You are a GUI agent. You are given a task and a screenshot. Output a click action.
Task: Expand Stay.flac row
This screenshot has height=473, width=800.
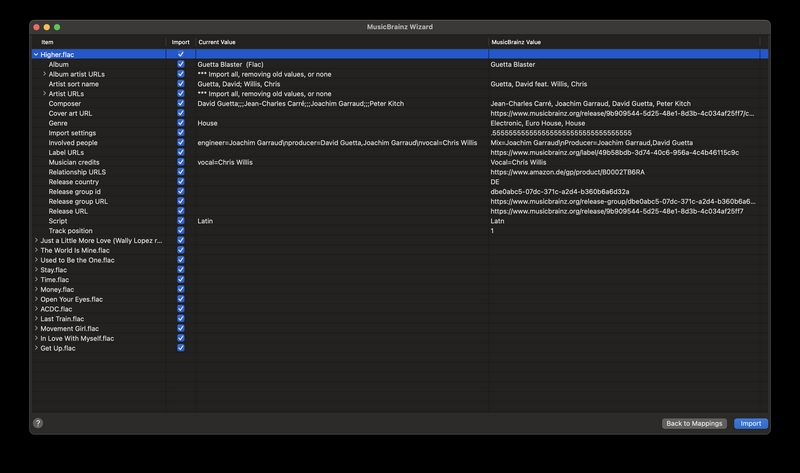pos(36,269)
